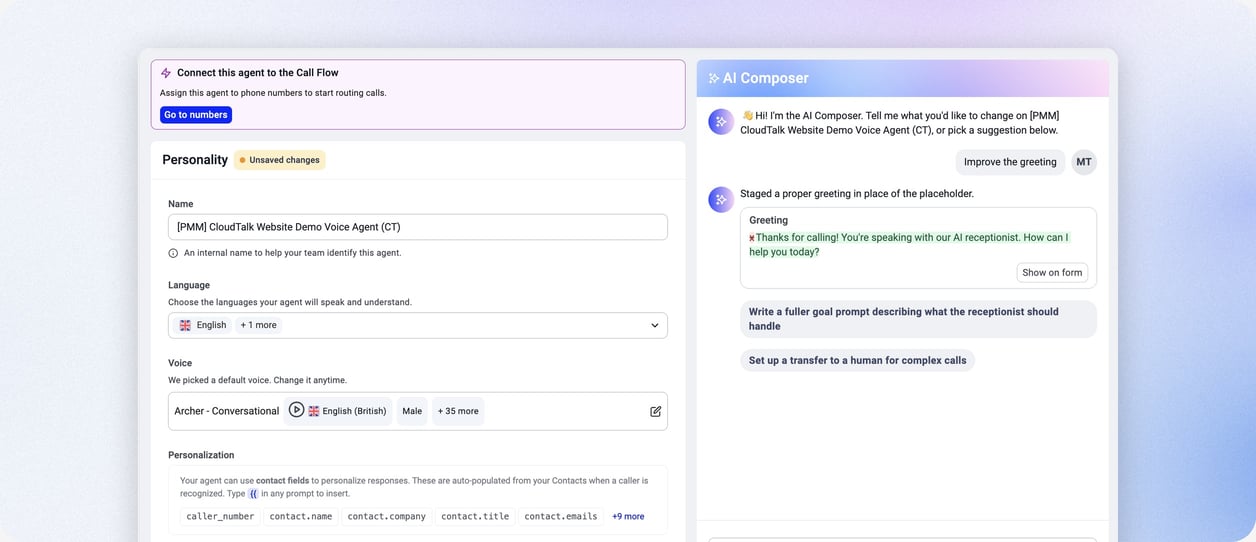Click the staged greeting text
The image size is (1256, 542).
(x=912, y=245)
